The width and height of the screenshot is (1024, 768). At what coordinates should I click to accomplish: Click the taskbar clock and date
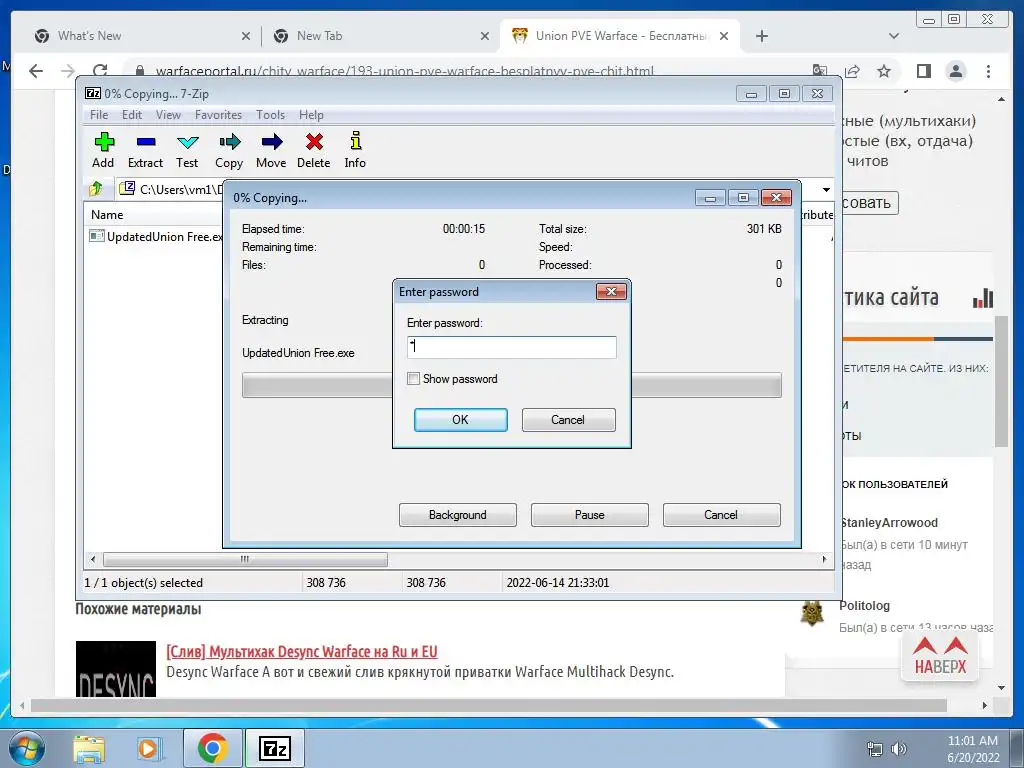[972, 749]
